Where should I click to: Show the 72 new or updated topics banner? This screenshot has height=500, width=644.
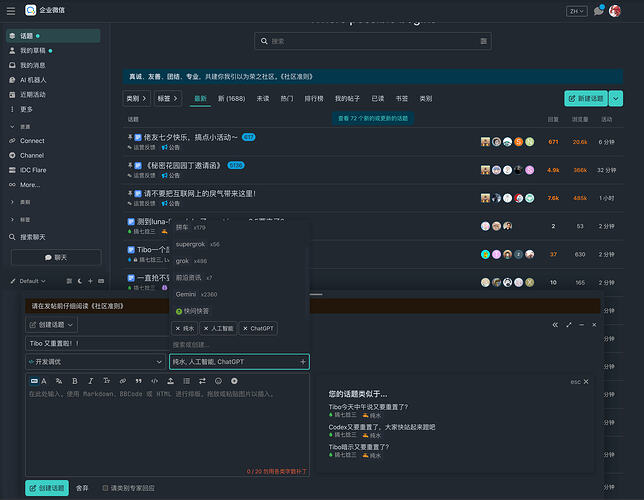(373, 118)
